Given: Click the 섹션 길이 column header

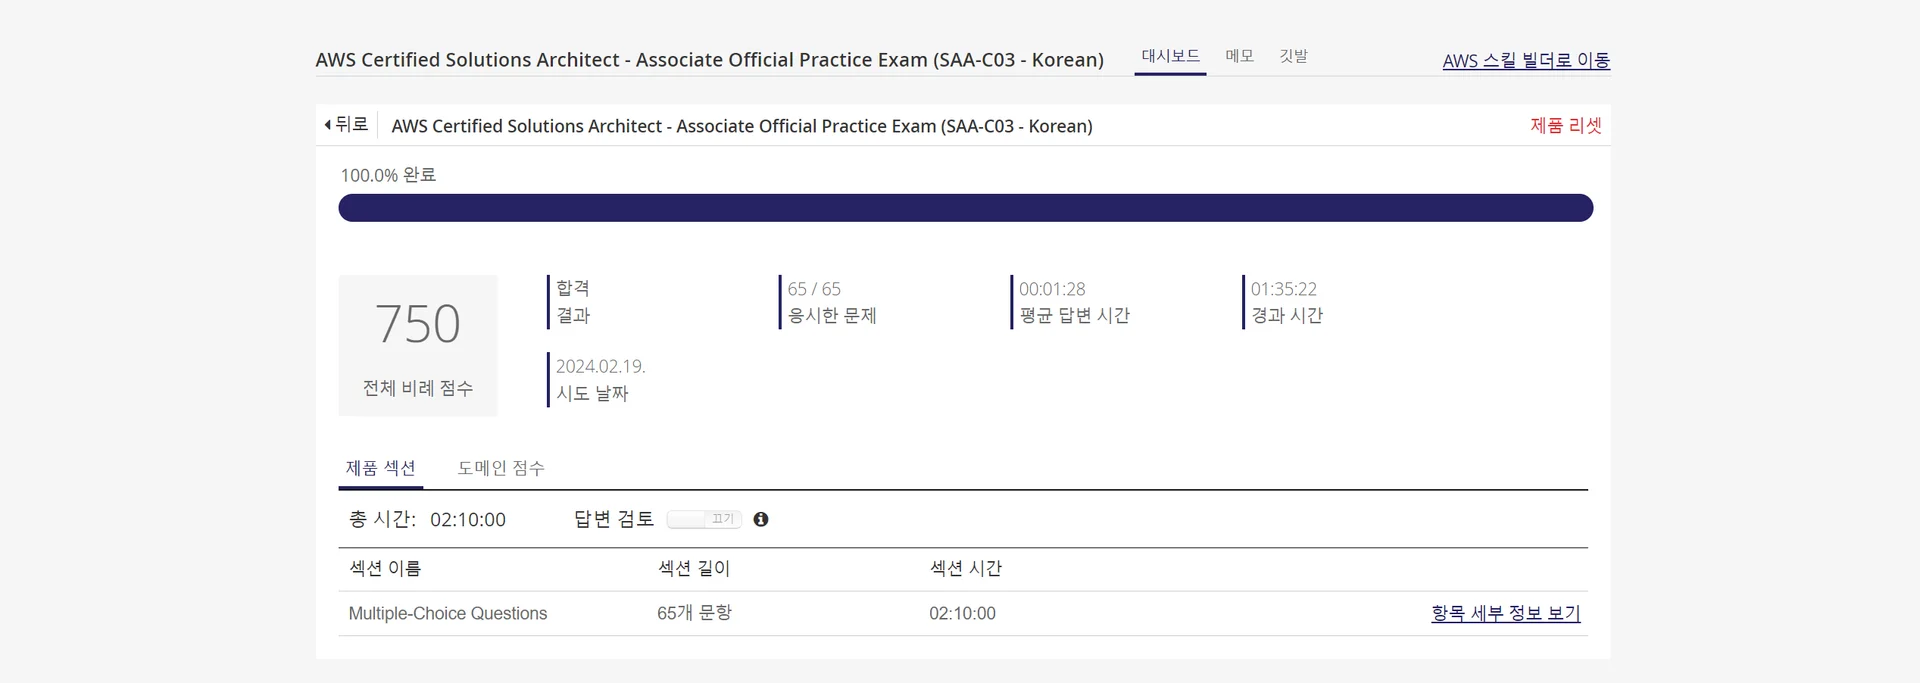Looking at the screenshot, I should click(694, 568).
